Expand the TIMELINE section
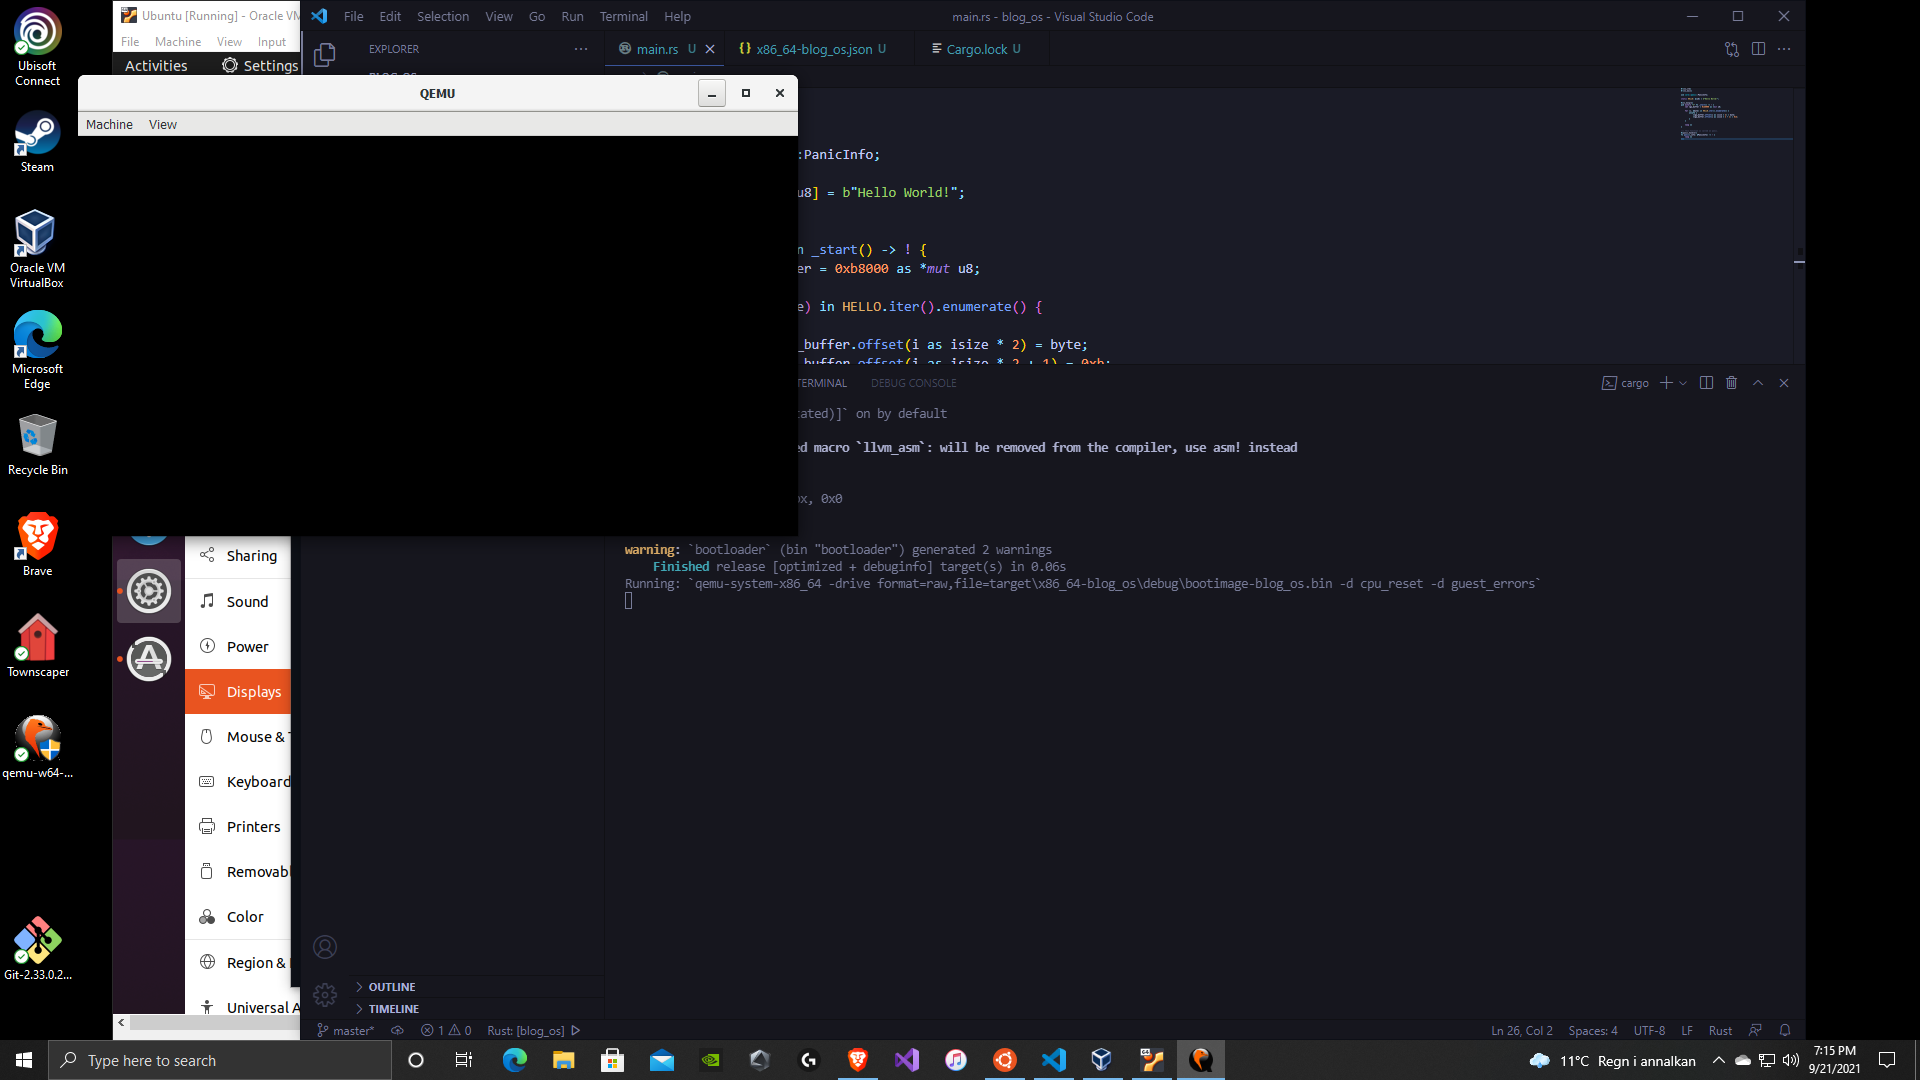Screen dimensions: 1920x1080 click(x=476, y=1009)
